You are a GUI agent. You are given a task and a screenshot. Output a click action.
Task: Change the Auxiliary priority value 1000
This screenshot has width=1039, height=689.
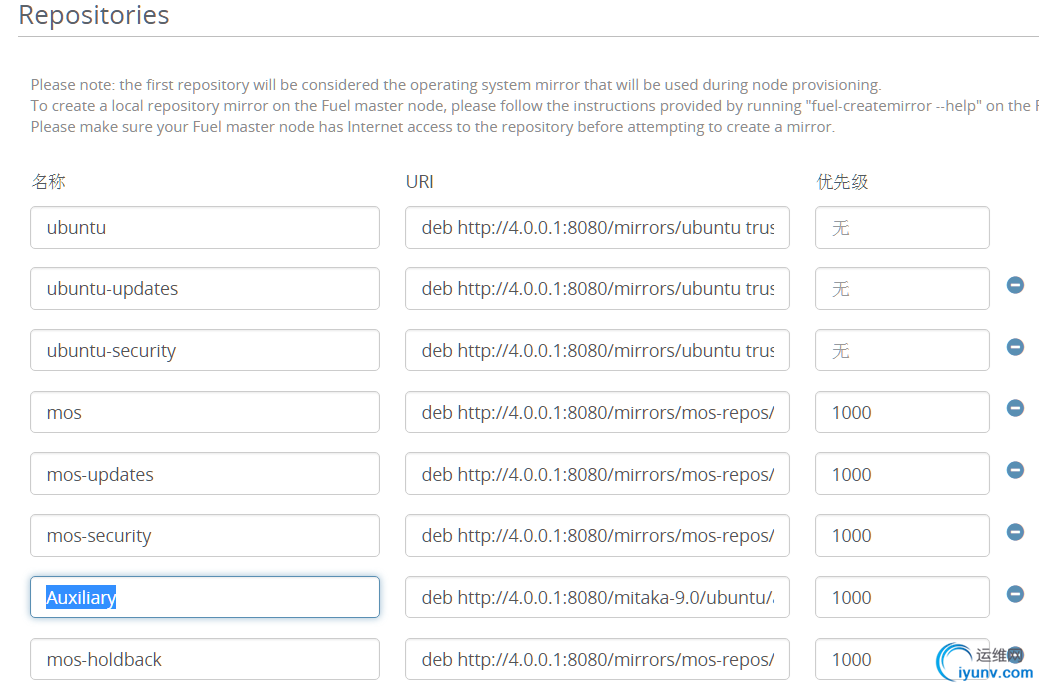pyautogui.click(x=902, y=597)
